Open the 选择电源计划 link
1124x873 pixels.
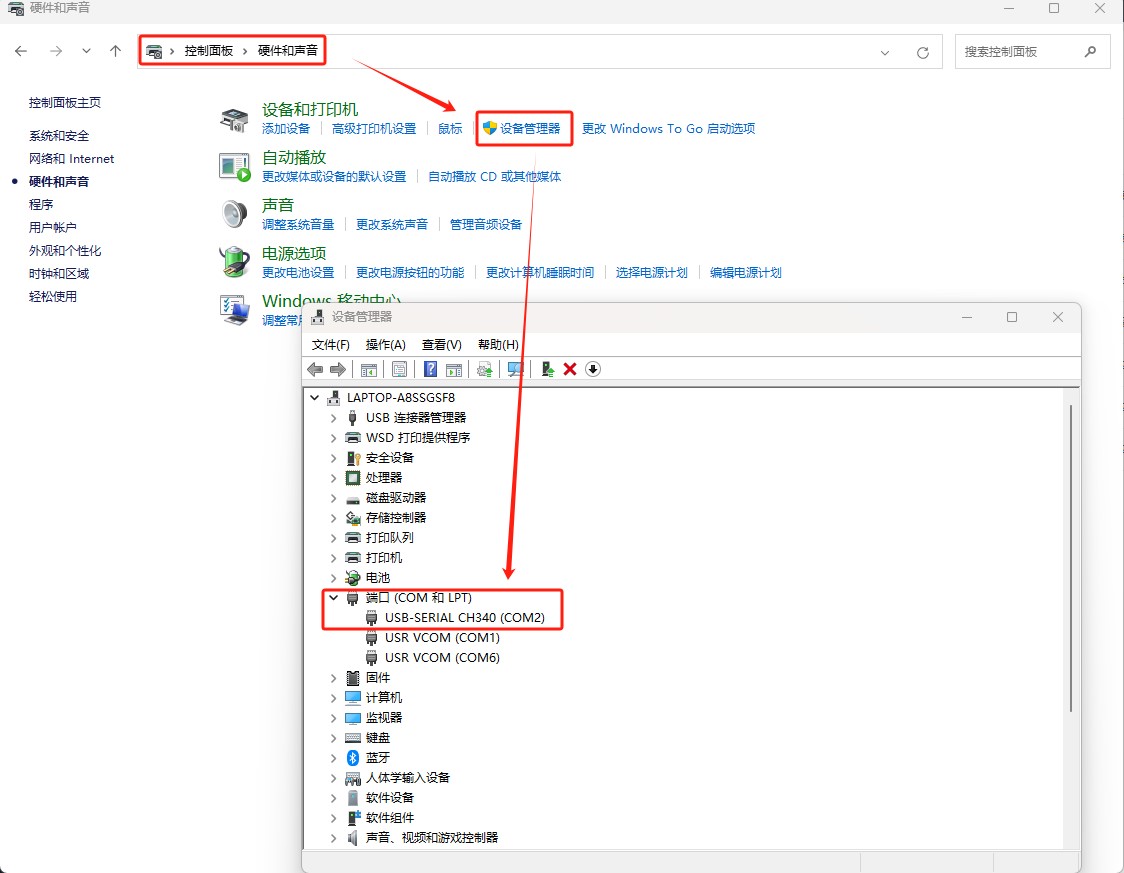pos(652,272)
